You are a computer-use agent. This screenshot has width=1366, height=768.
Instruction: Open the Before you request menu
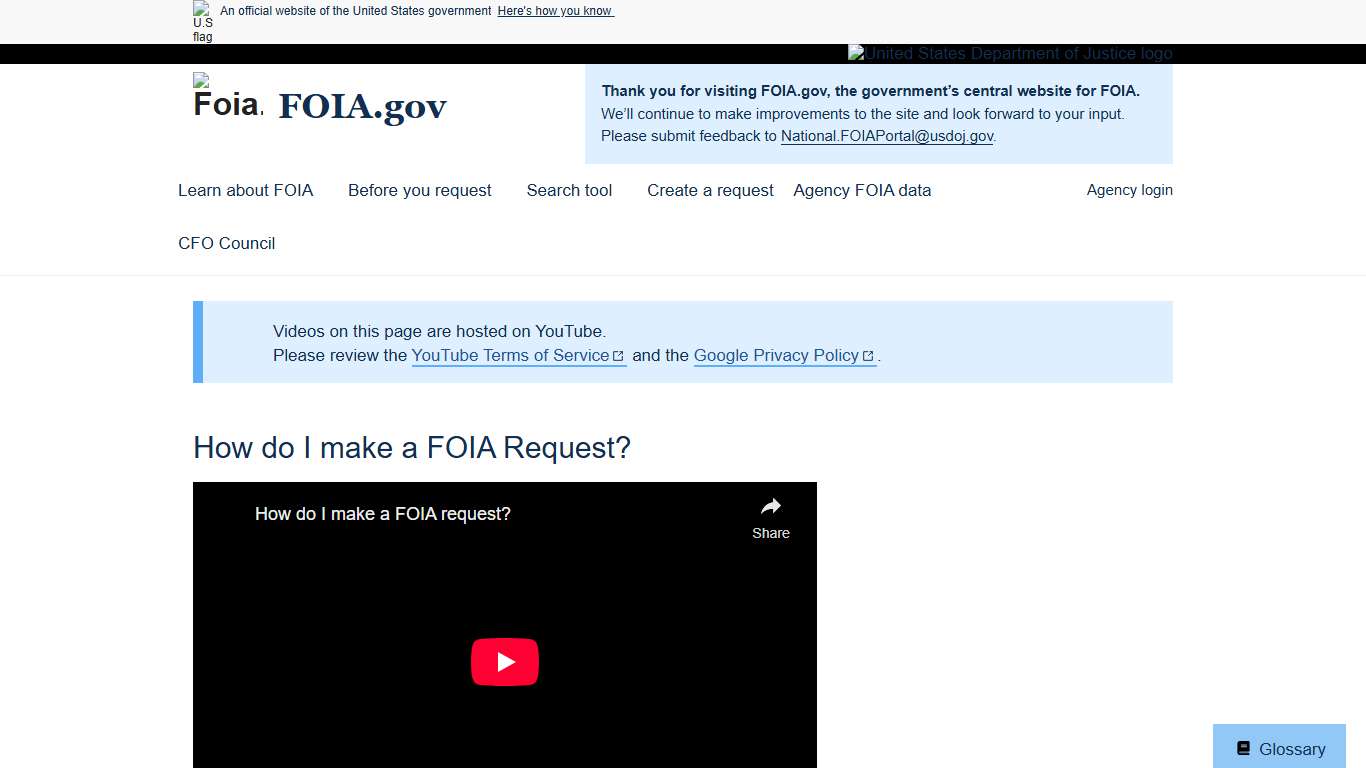coord(419,190)
